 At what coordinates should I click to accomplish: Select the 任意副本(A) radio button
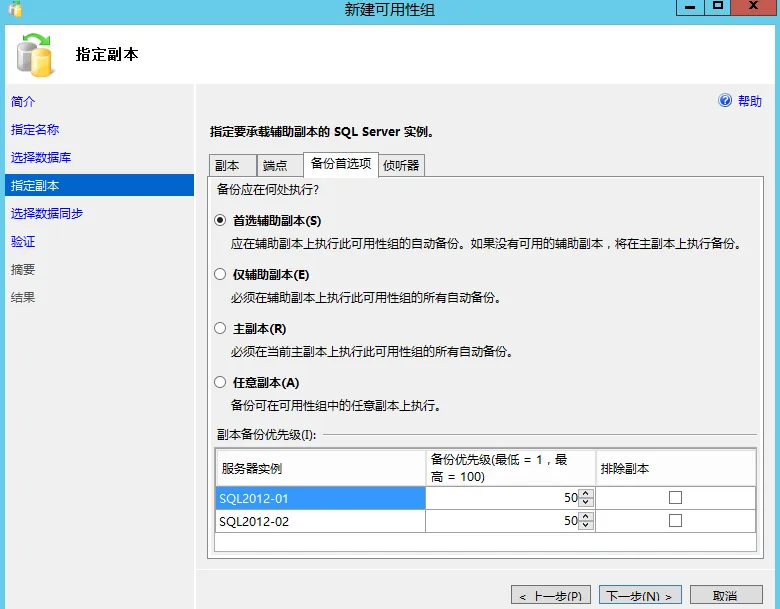[x=220, y=382]
